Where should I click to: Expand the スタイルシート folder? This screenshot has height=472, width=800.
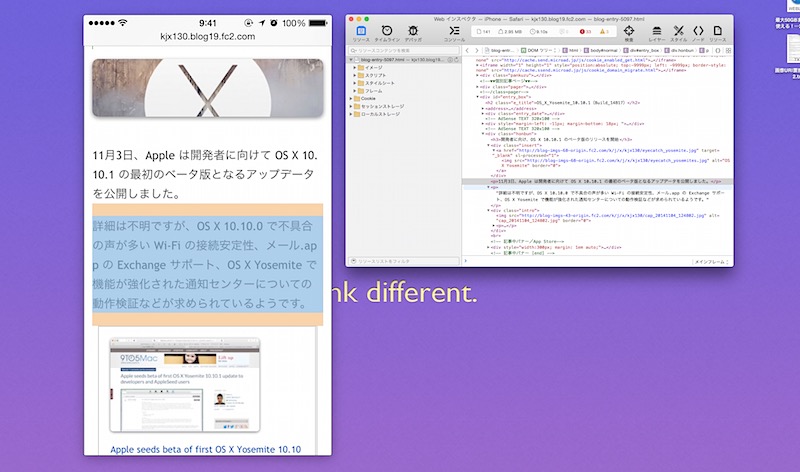(x=355, y=83)
